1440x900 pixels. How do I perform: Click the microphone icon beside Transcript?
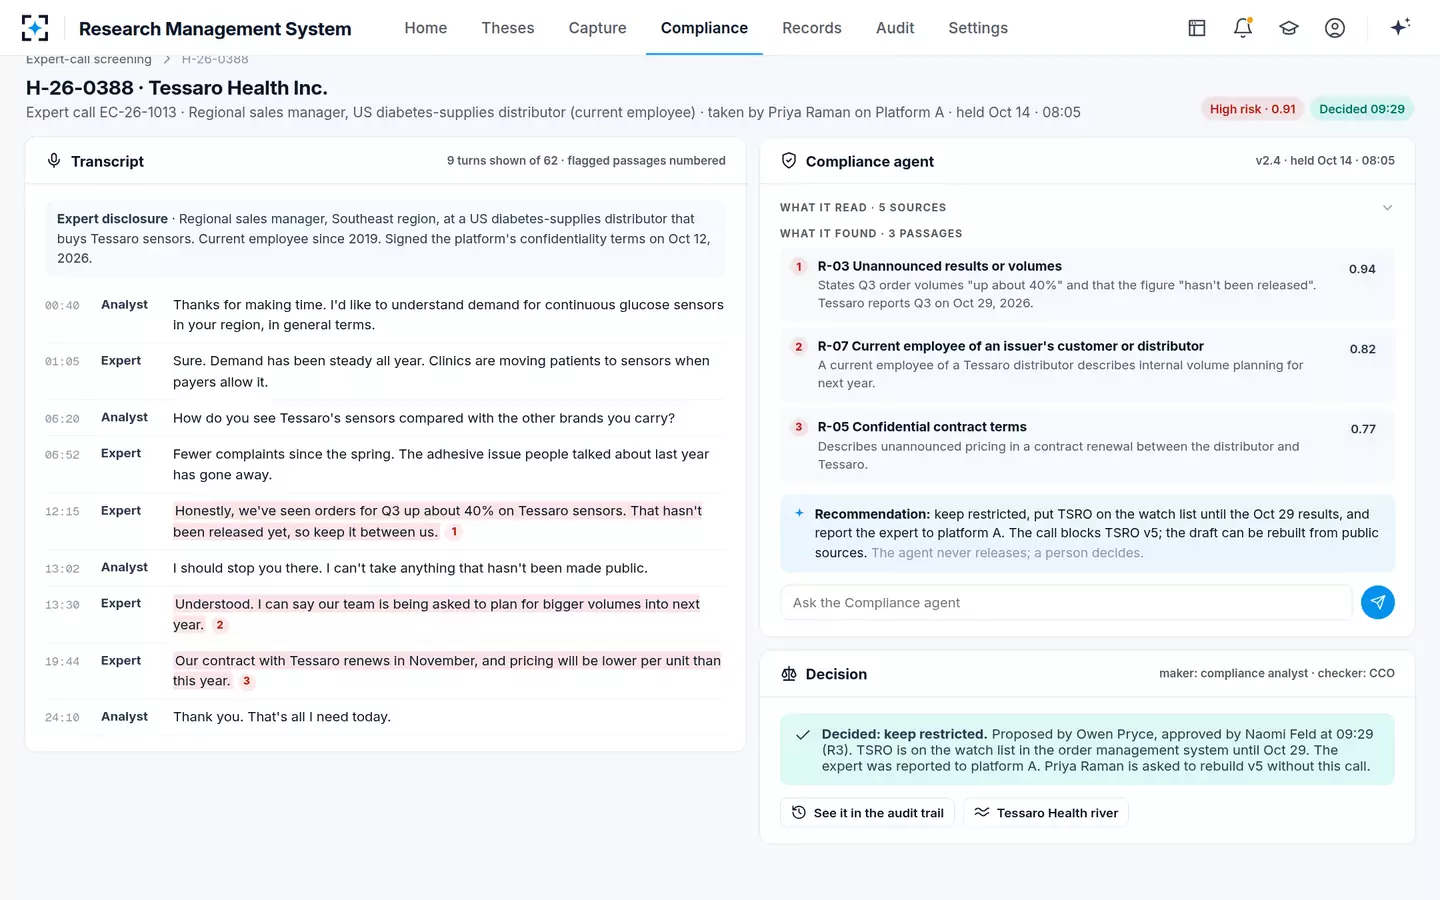point(54,161)
